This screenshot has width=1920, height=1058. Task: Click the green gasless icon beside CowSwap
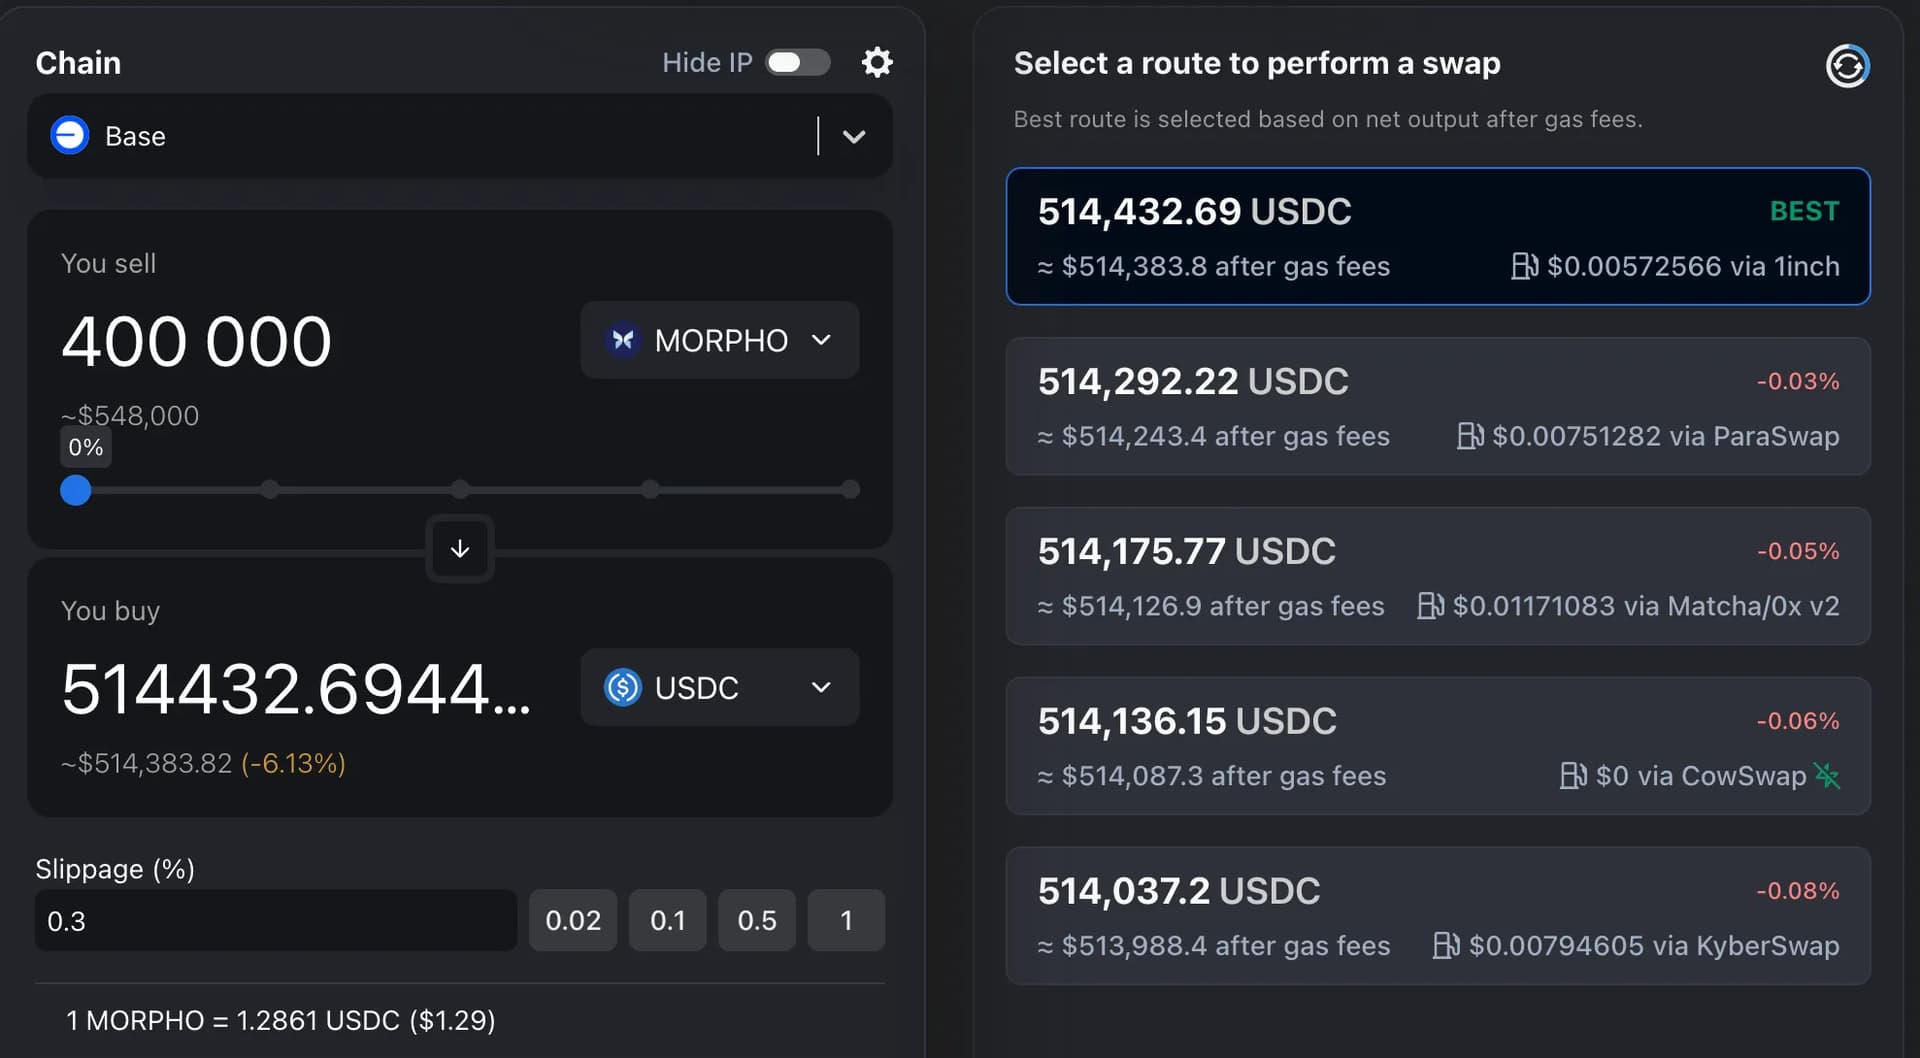coord(1827,776)
